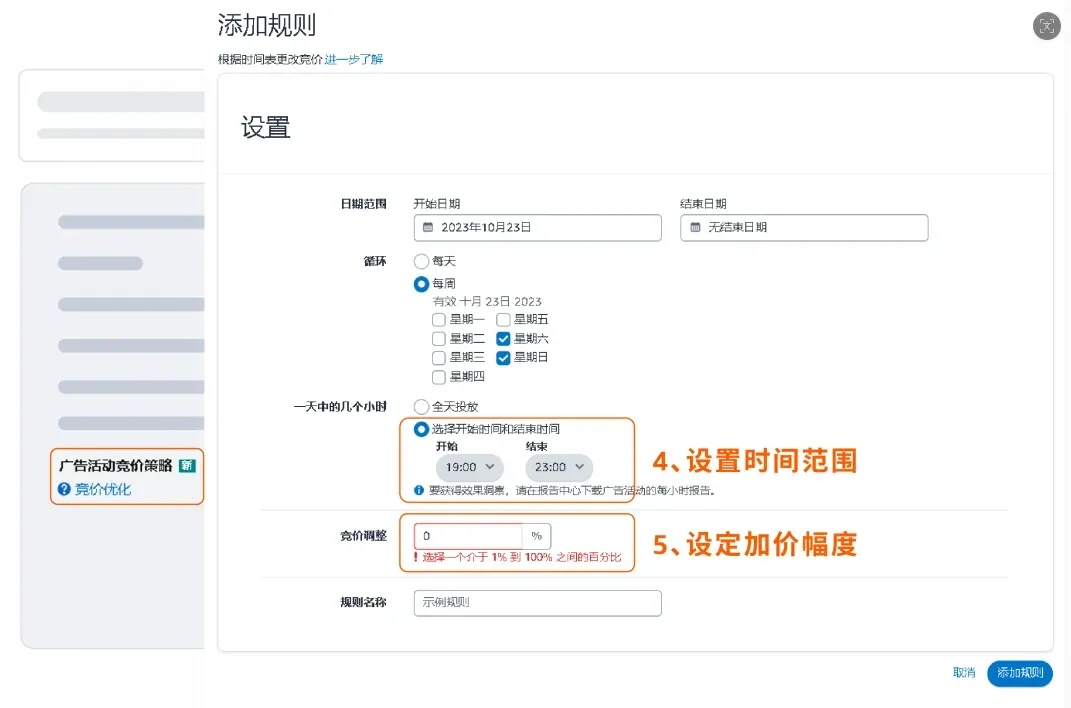Image resolution: width=1071 pixels, height=708 pixels.
Task: Open the 无结束日期 end date picker
Action: point(804,227)
